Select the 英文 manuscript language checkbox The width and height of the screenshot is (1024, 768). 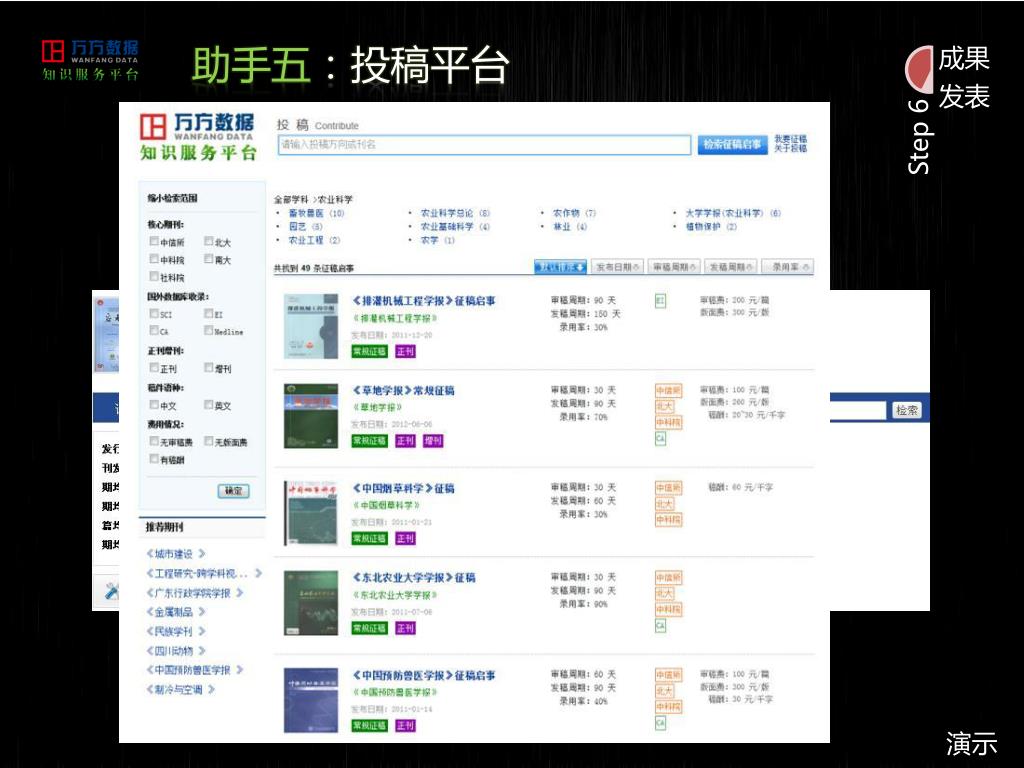pos(208,405)
